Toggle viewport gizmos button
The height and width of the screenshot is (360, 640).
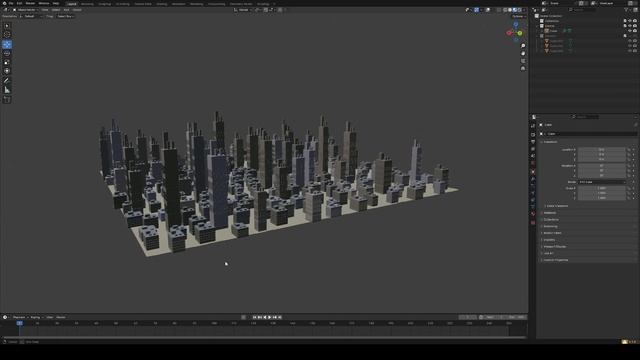[x=476, y=10]
